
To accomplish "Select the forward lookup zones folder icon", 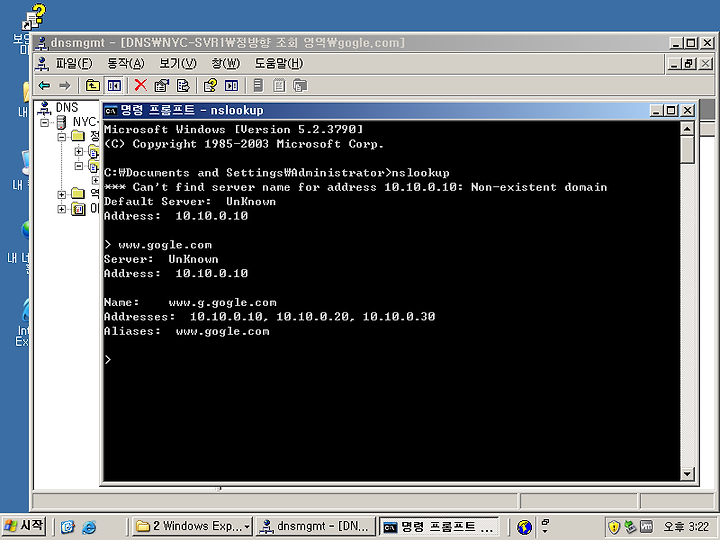I will coord(79,136).
